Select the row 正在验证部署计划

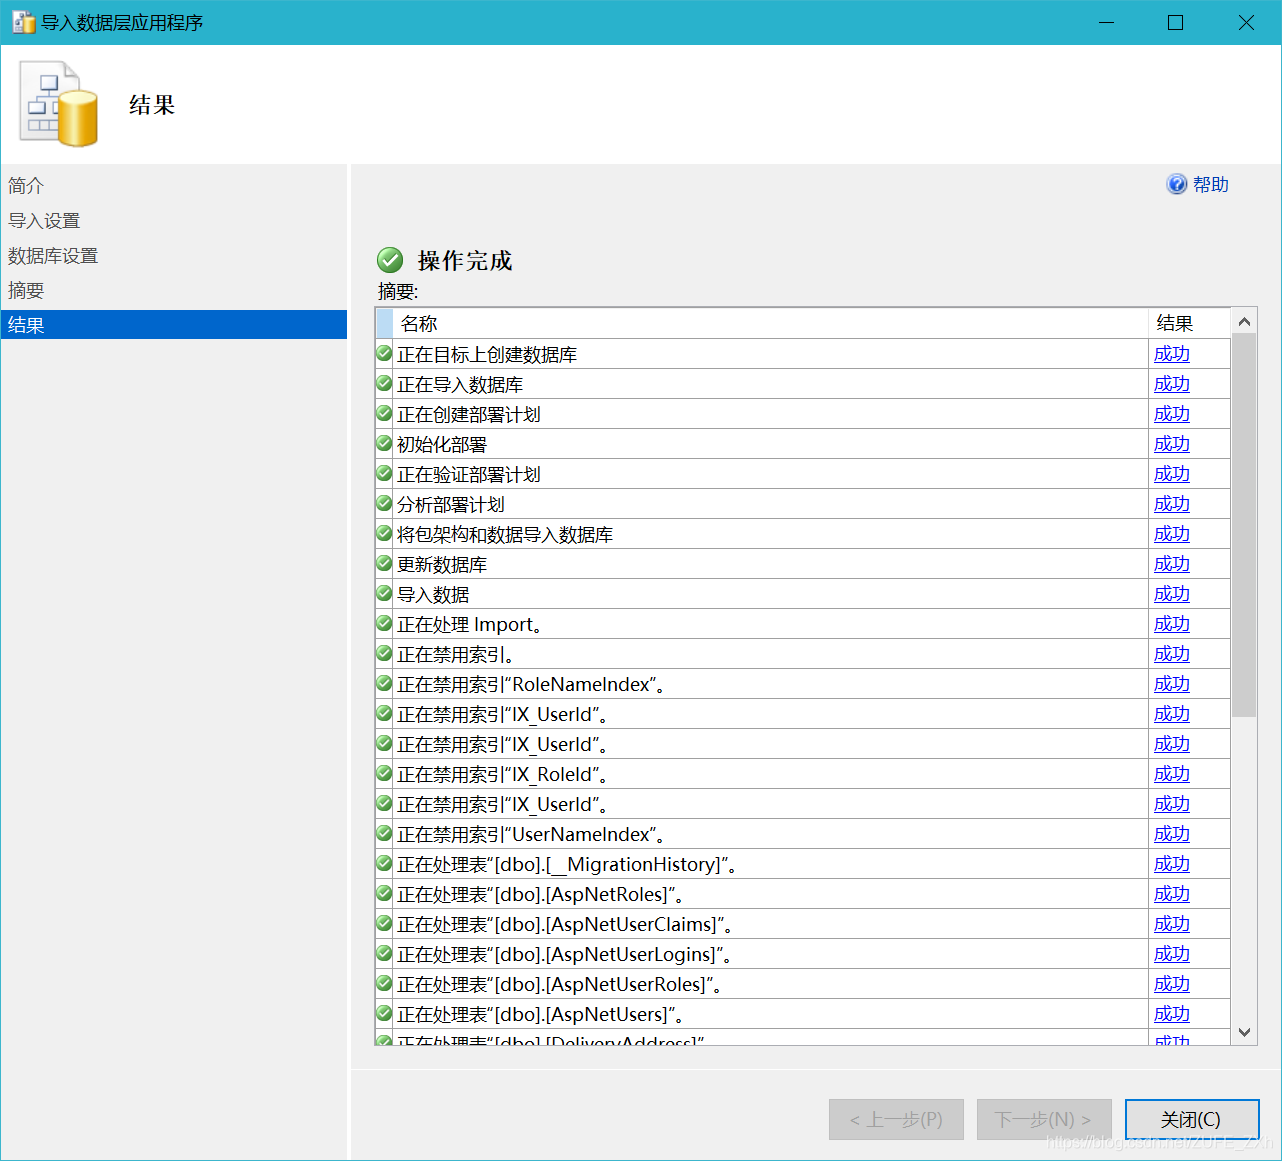coord(803,474)
